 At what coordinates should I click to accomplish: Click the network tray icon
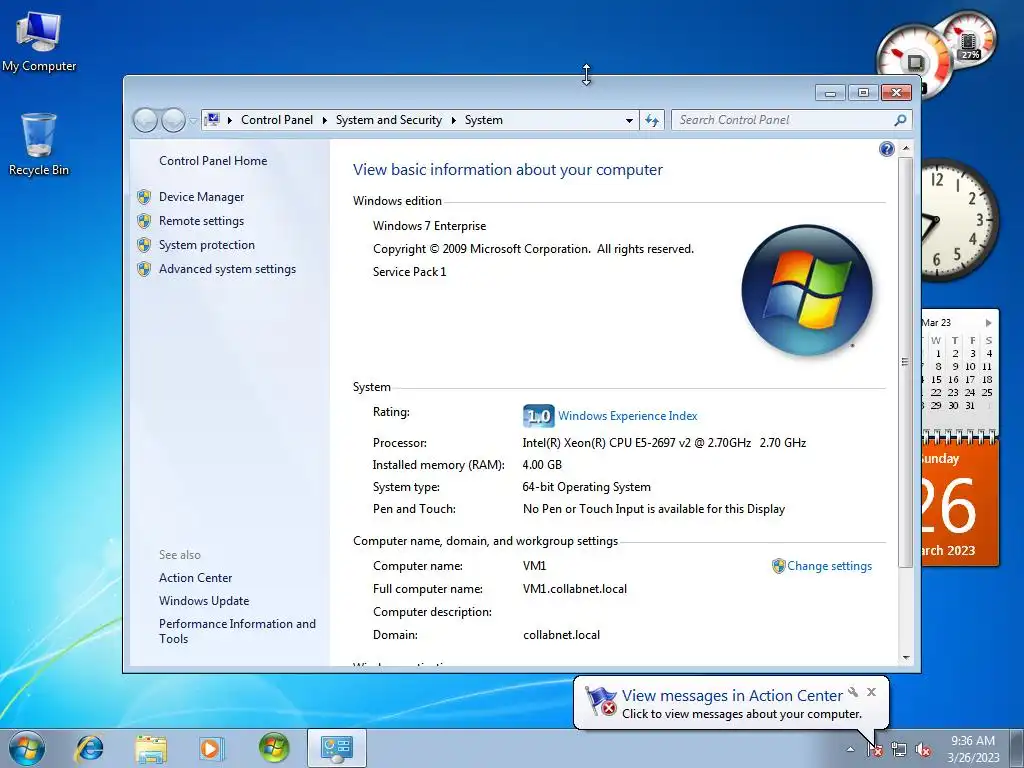click(899, 749)
